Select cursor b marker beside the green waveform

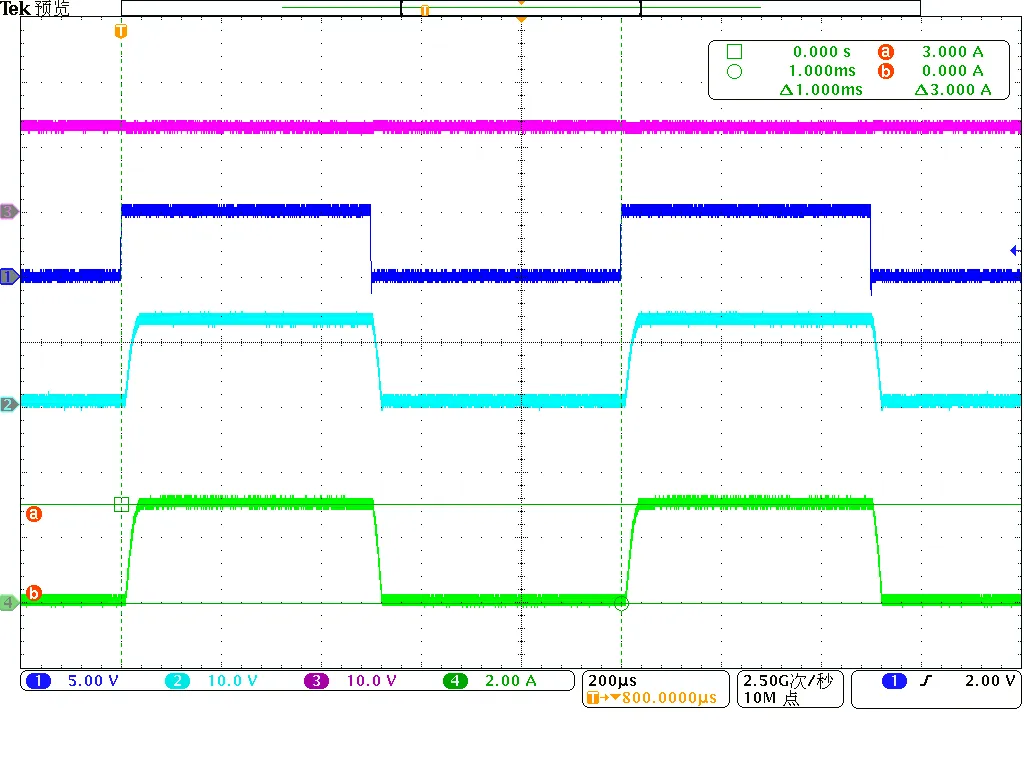34,593
